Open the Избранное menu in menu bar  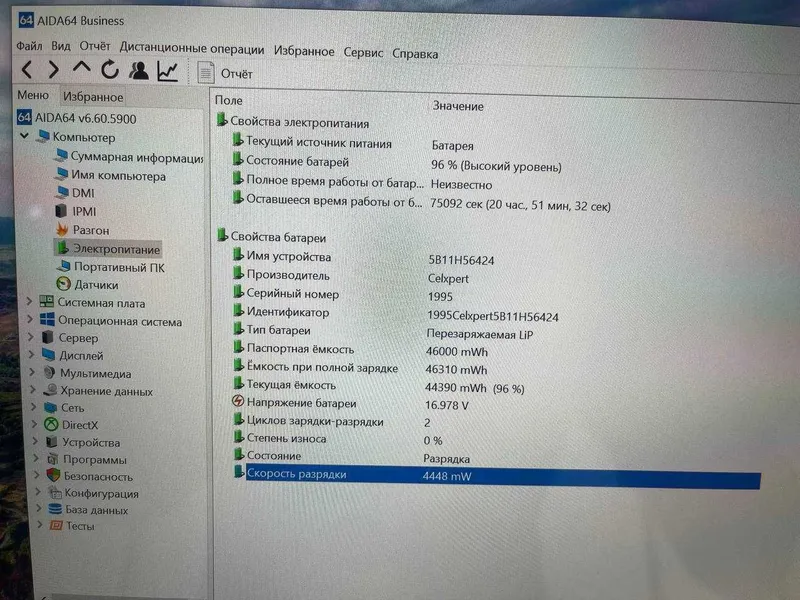tap(304, 51)
